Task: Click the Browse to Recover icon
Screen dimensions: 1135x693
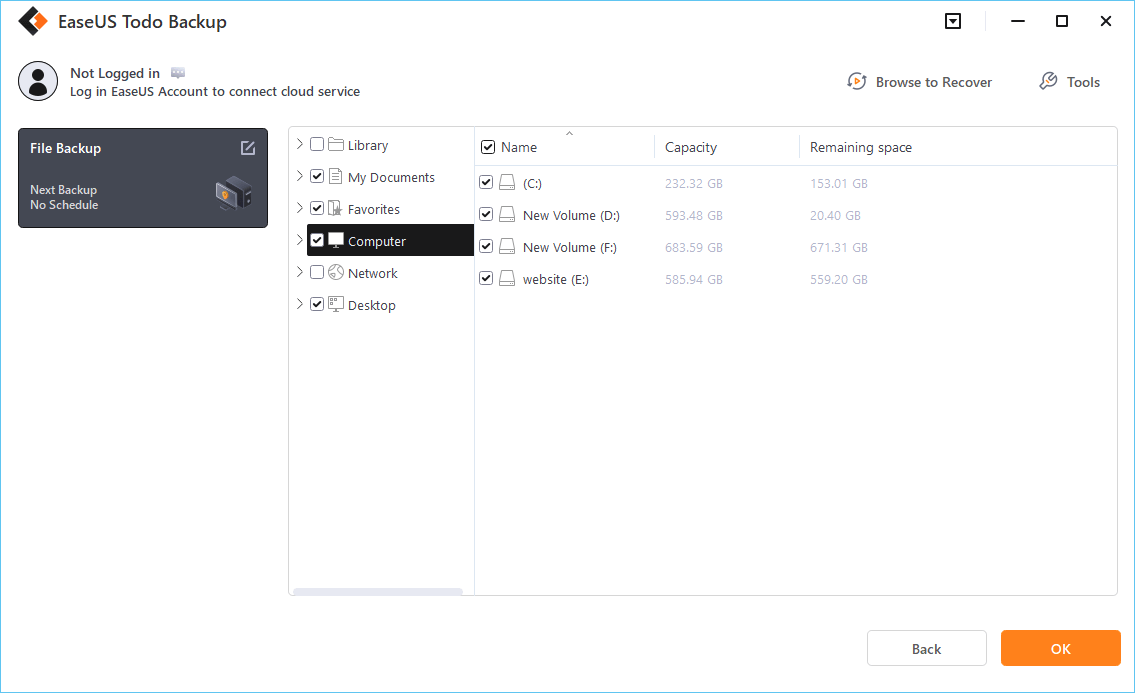Action: (x=856, y=81)
